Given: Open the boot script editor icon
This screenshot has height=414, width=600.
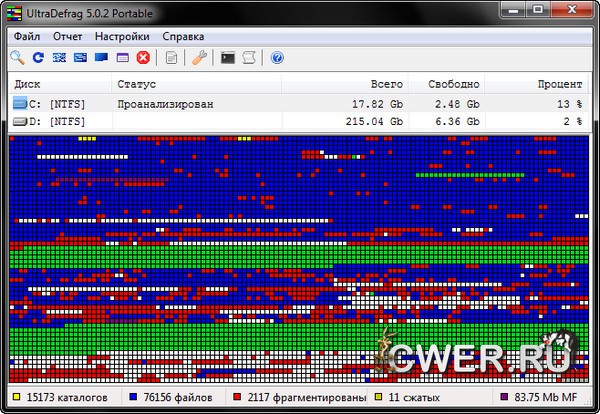Looking at the screenshot, I should click(x=249, y=58).
